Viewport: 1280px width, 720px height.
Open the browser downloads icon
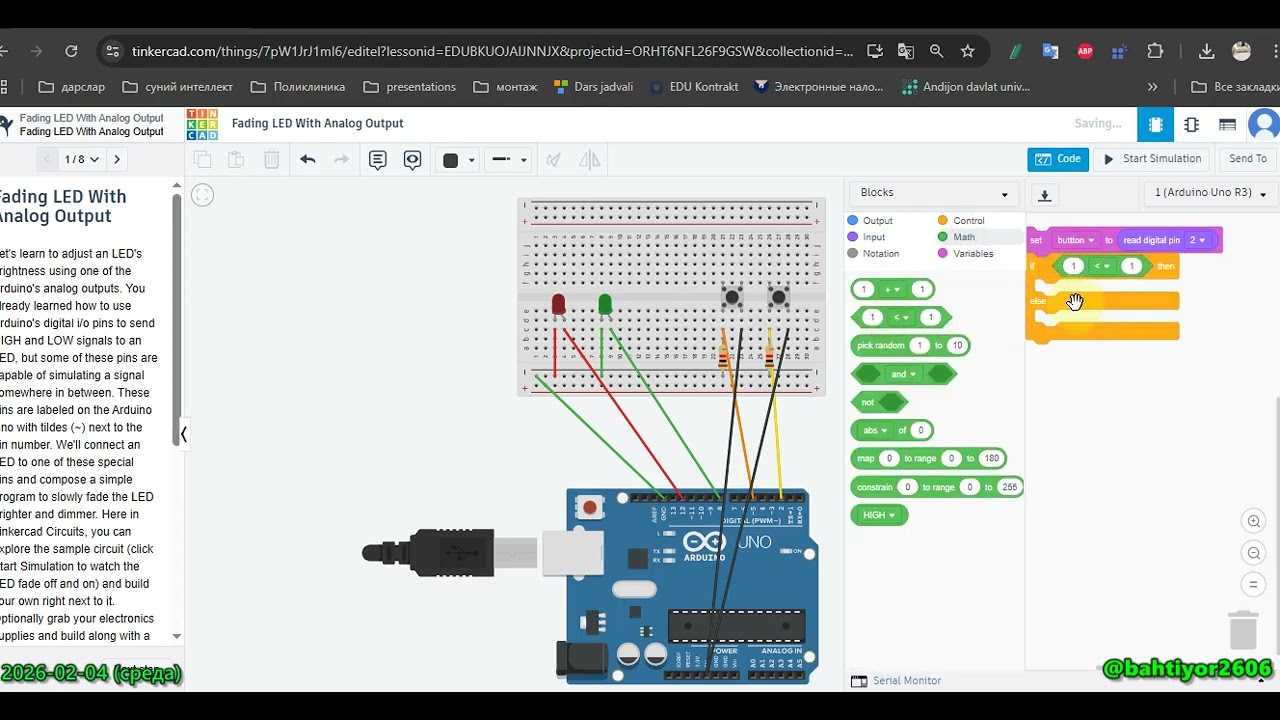point(1206,51)
